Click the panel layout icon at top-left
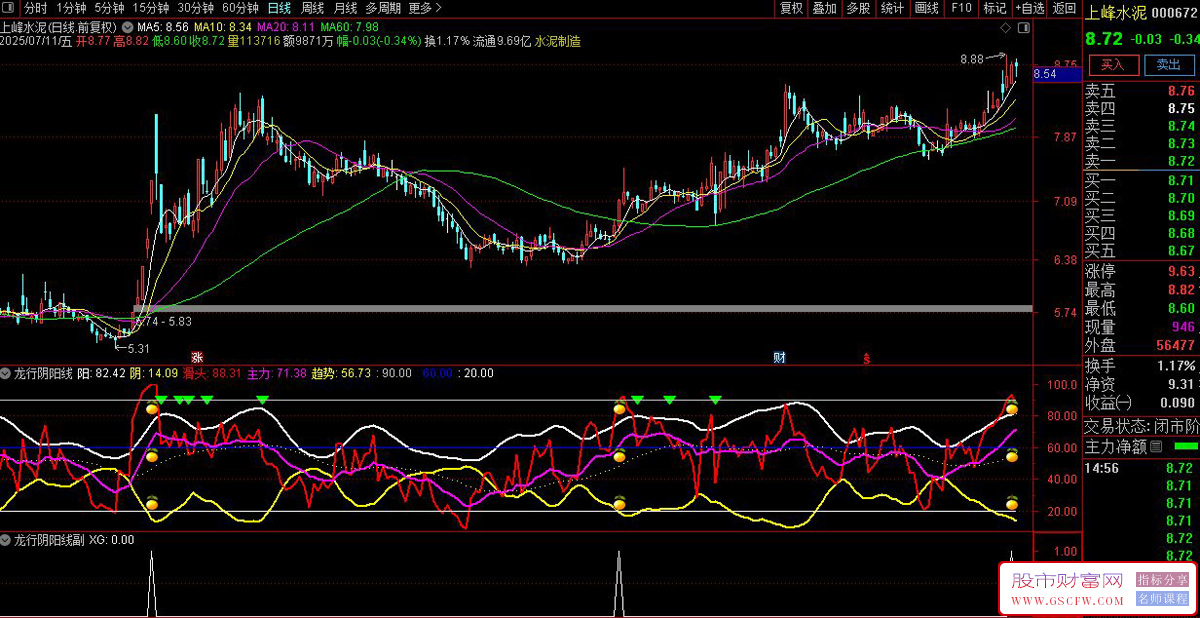The height and width of the screenshot is (618, 1200). point(10,8)
